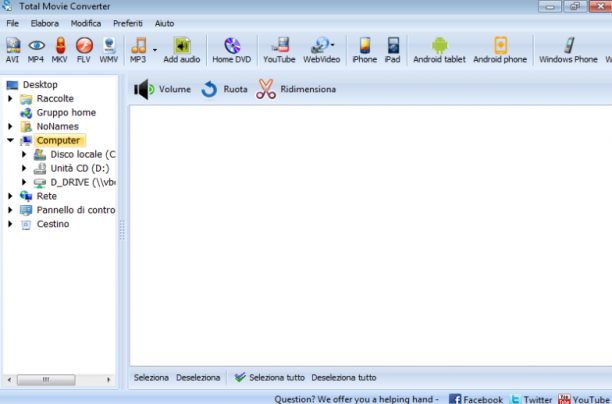Click the panel splitter grip handle
612x404 pixels.
tap(122, 230)
